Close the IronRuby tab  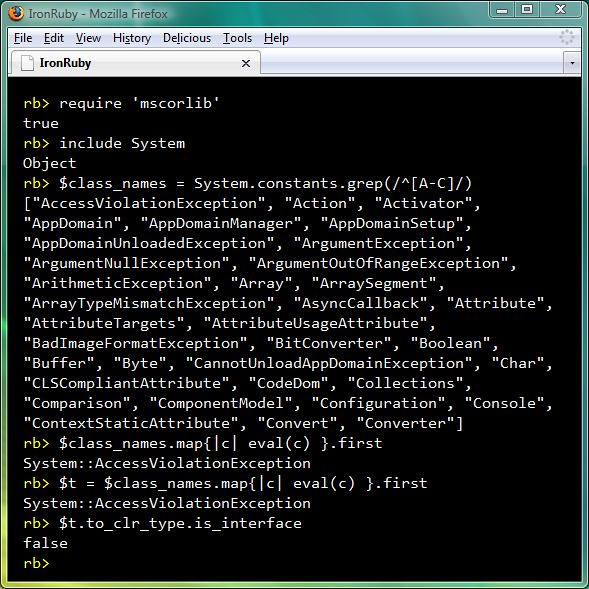click(x=246, y=63)
